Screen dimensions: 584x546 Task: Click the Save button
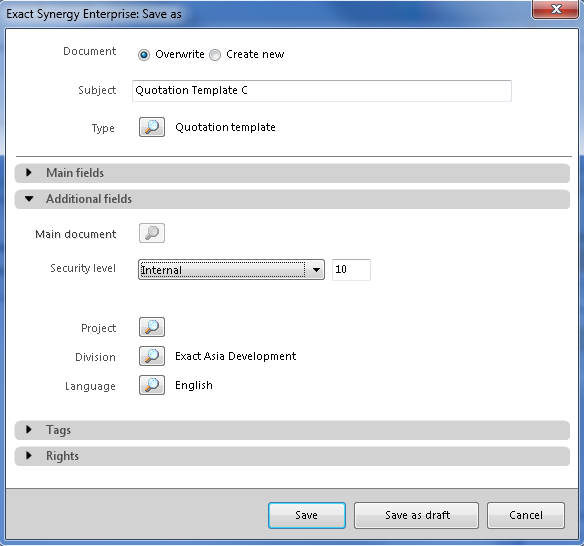307,515
